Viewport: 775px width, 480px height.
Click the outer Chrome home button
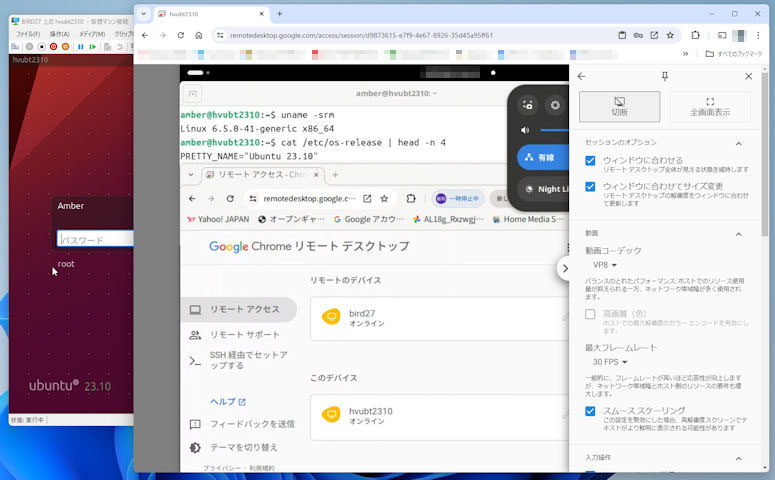click(199, 35)
